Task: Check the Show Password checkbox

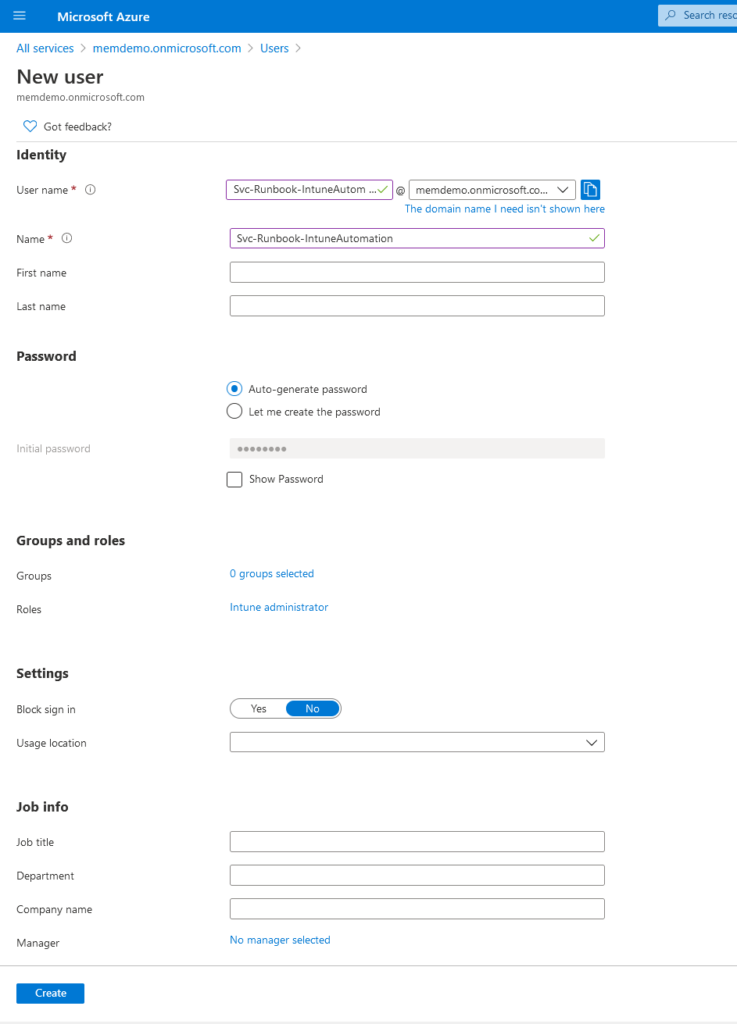Action: point(234,479)
